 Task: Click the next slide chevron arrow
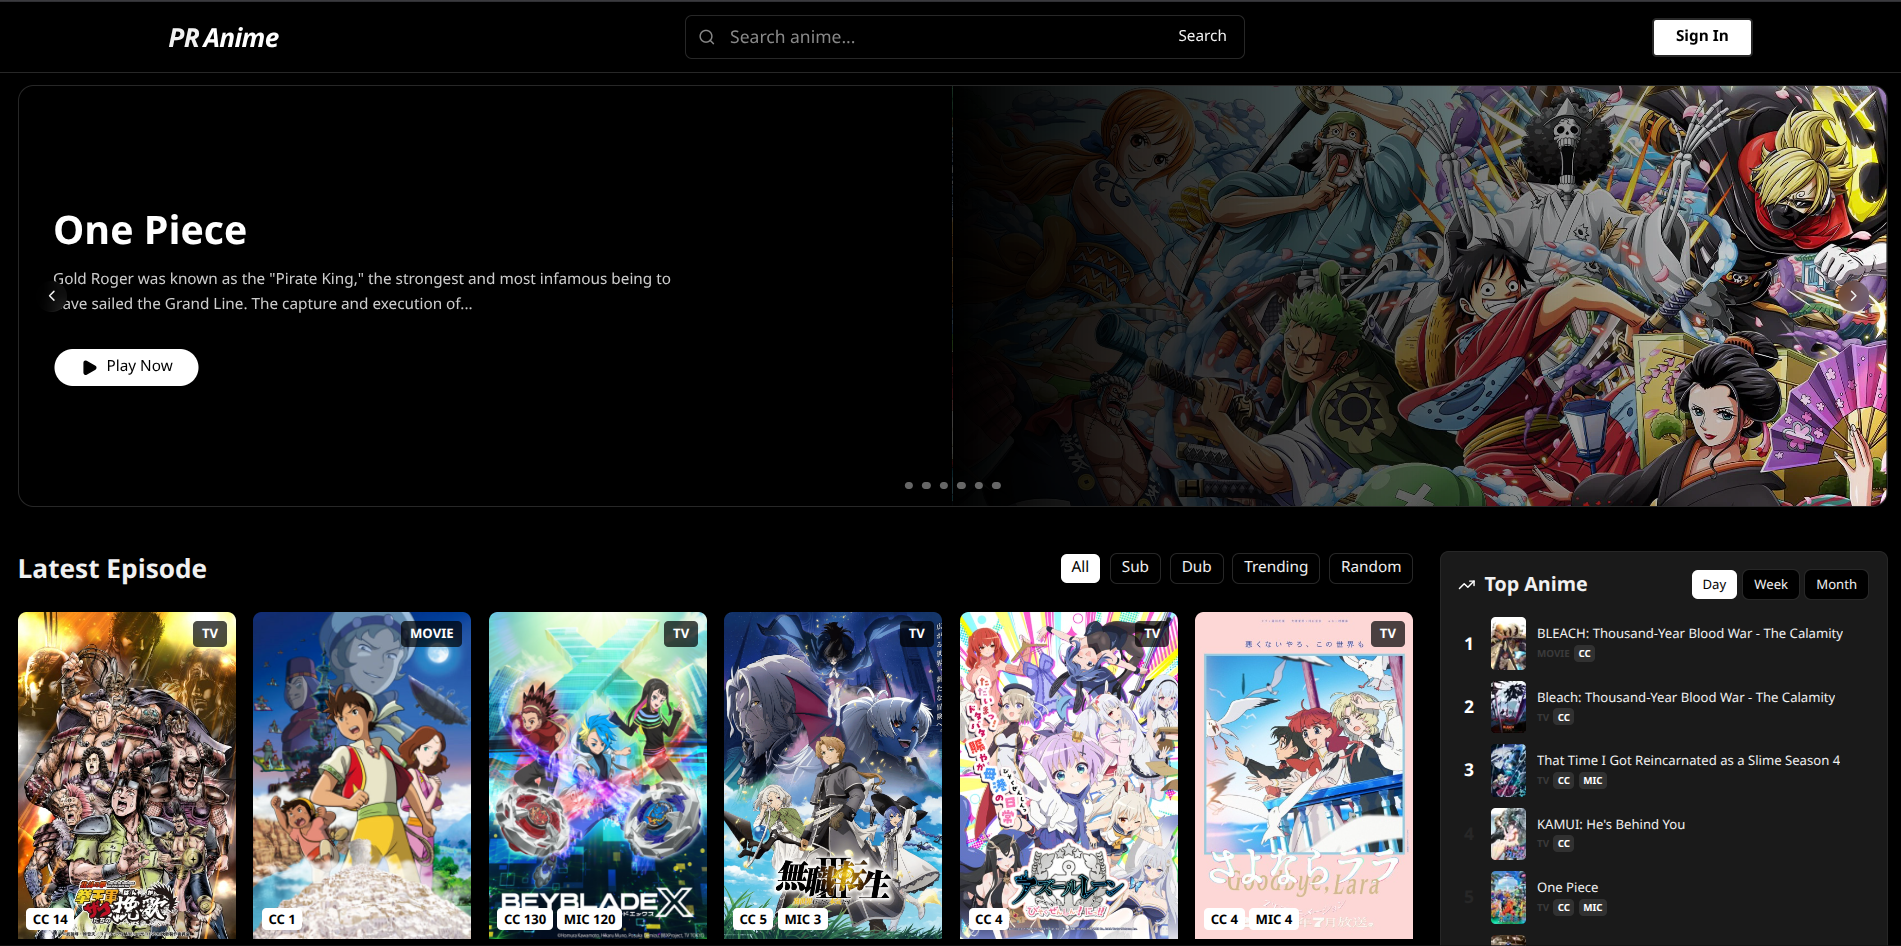click(x=1853, y=296)
